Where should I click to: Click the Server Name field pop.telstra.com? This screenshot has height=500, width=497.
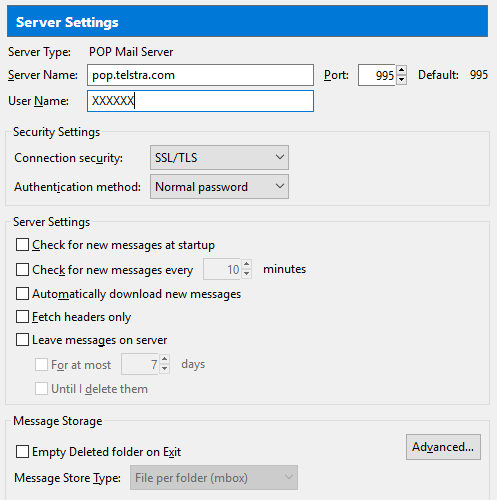tap(200, 75)
